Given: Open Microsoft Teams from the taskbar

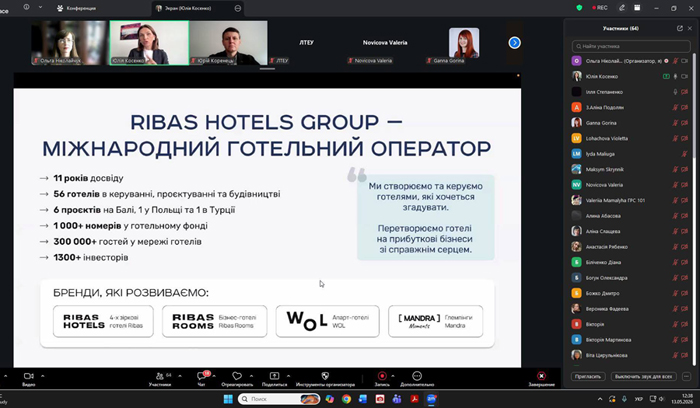Looking at the screenshot, I should 397,399.
